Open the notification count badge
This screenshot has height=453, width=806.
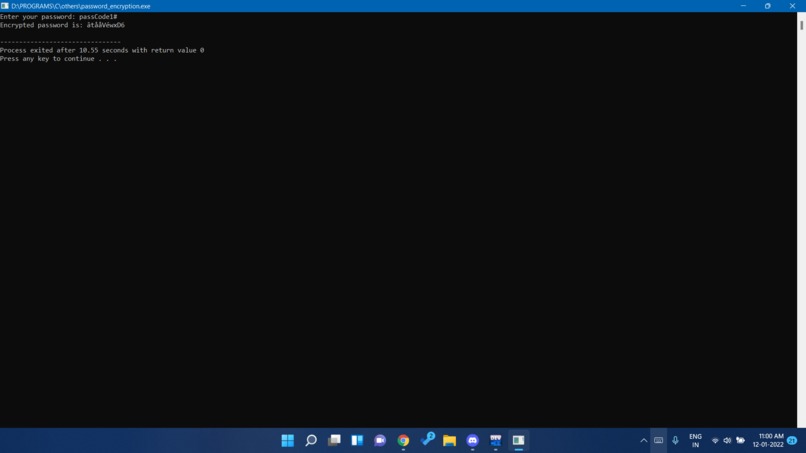pyautogui.click(x=792, y=440)
